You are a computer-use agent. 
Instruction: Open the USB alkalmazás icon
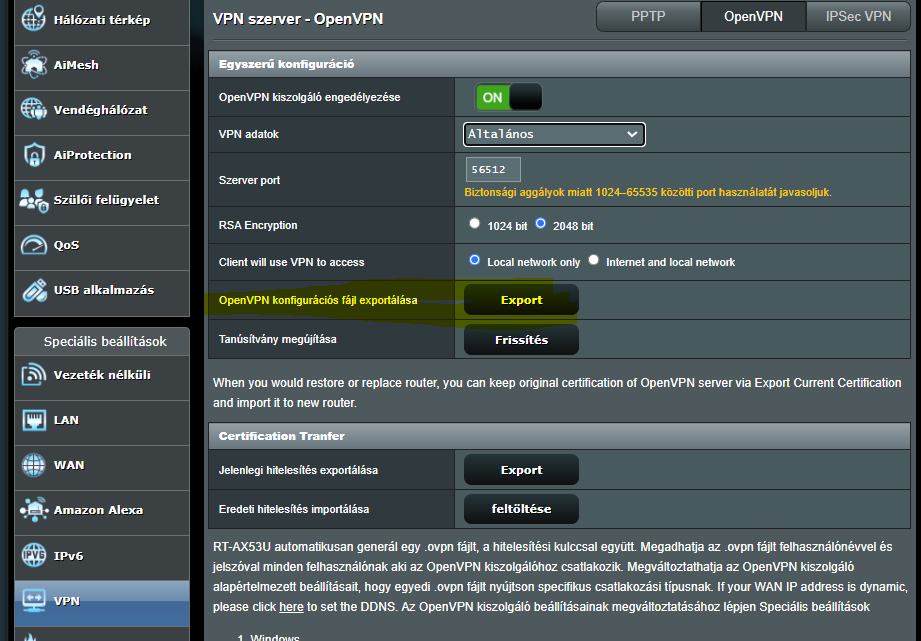coord(33,290)
